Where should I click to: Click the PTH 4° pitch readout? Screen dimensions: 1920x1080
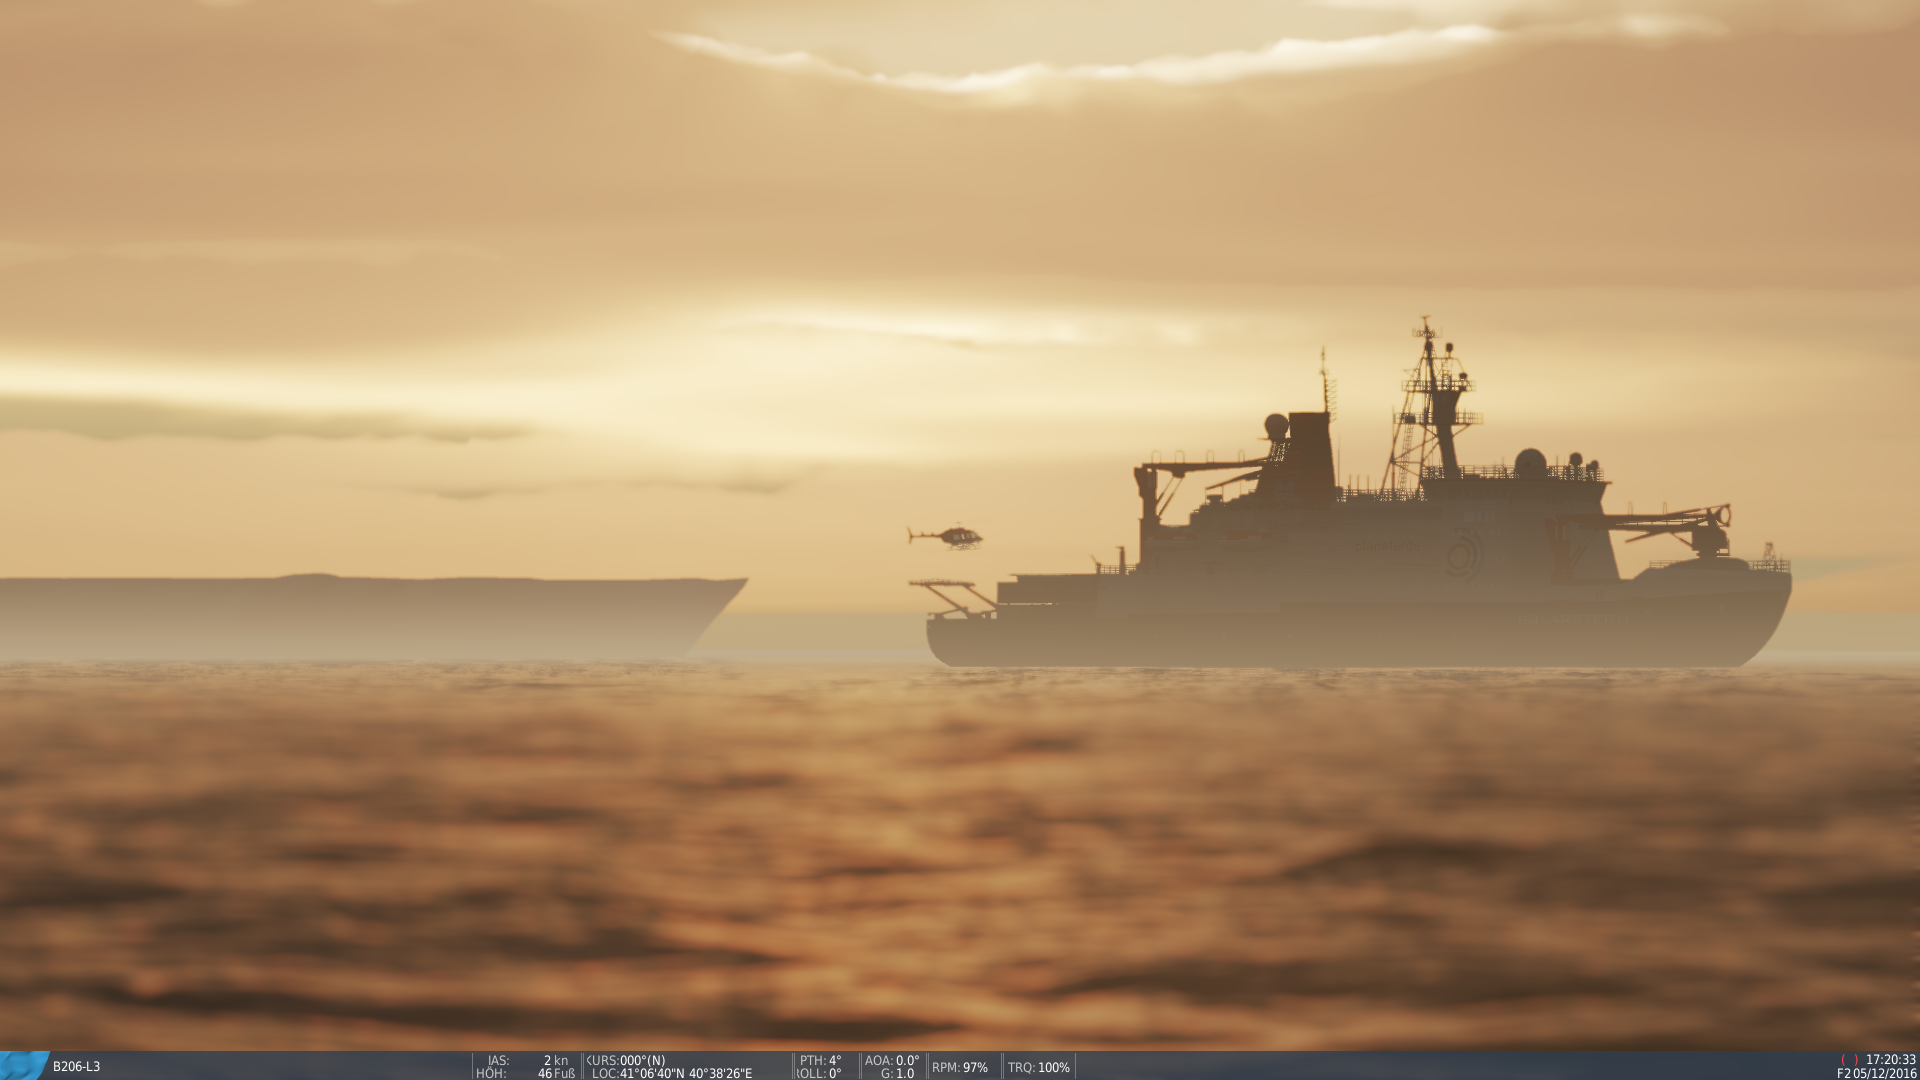[820, 1060]
